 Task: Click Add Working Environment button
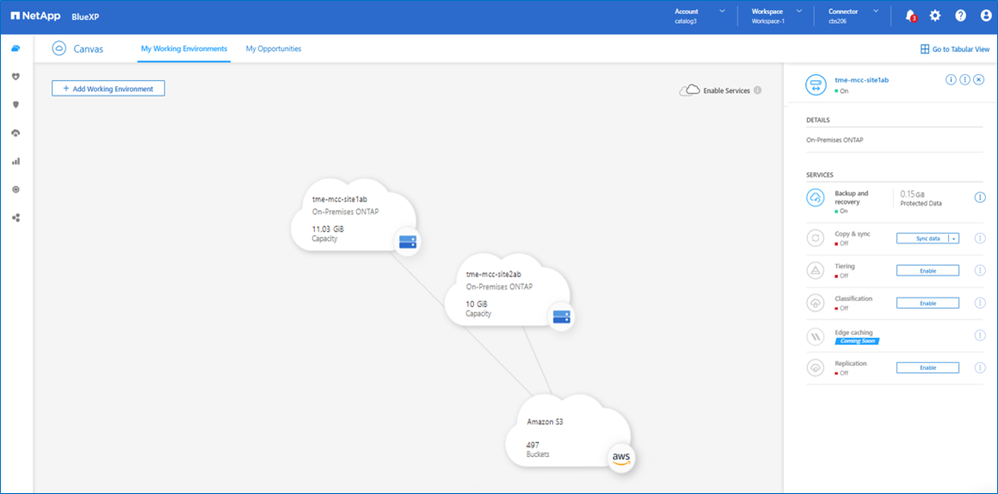108,88
